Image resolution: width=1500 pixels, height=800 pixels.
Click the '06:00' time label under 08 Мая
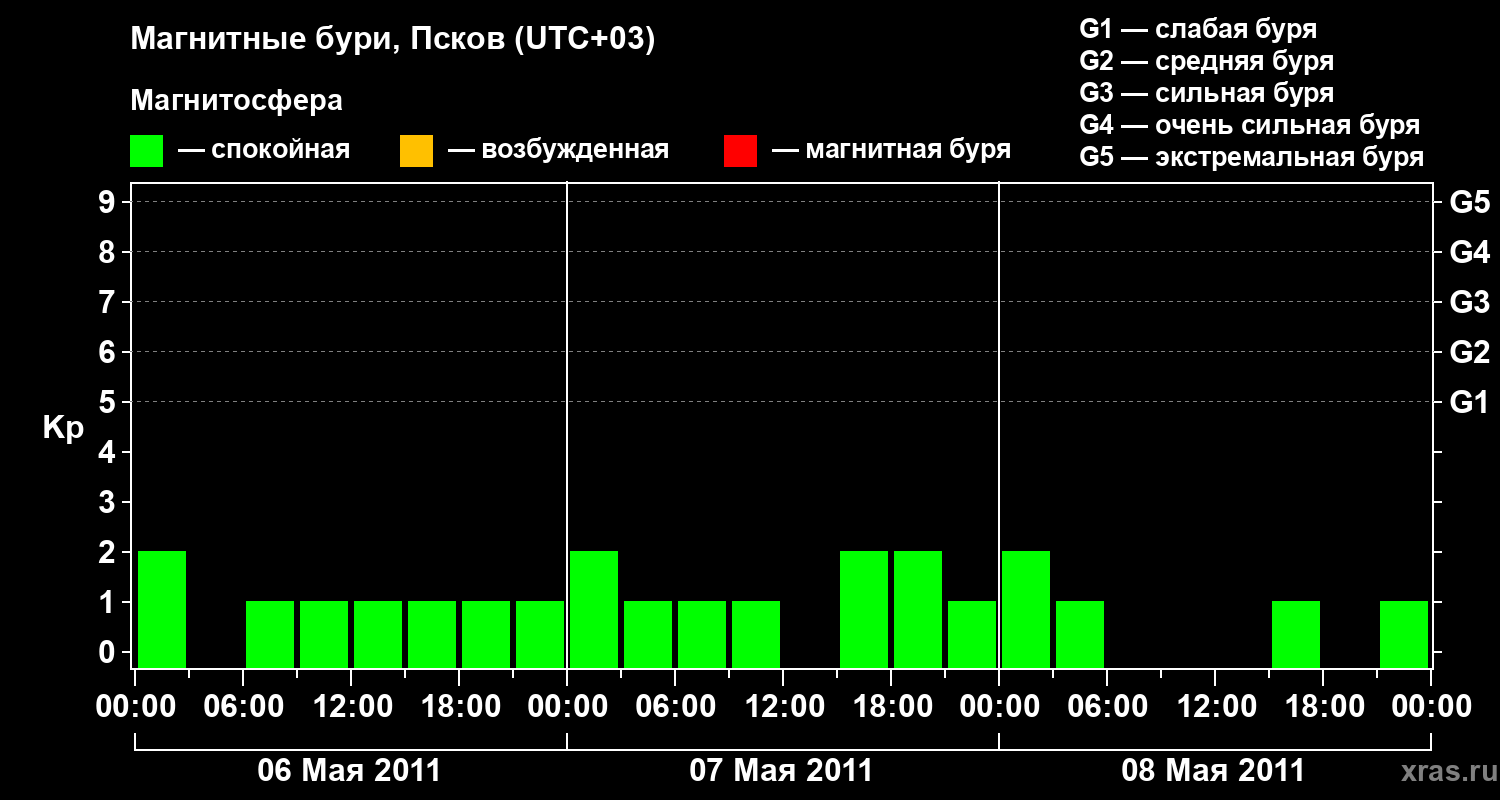1108,707
